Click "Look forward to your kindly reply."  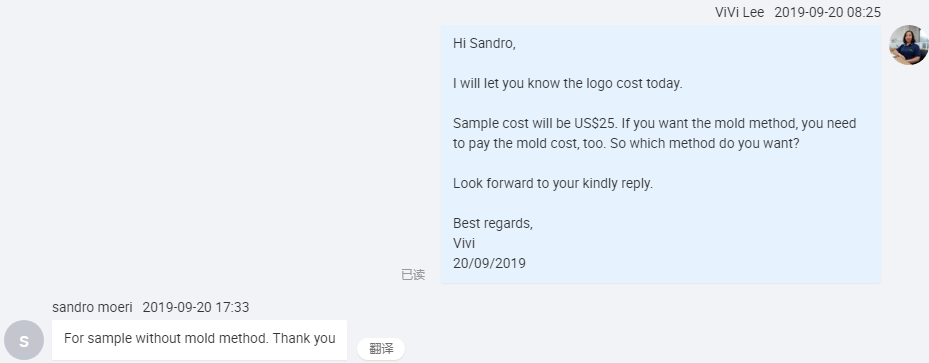(553, 184)
